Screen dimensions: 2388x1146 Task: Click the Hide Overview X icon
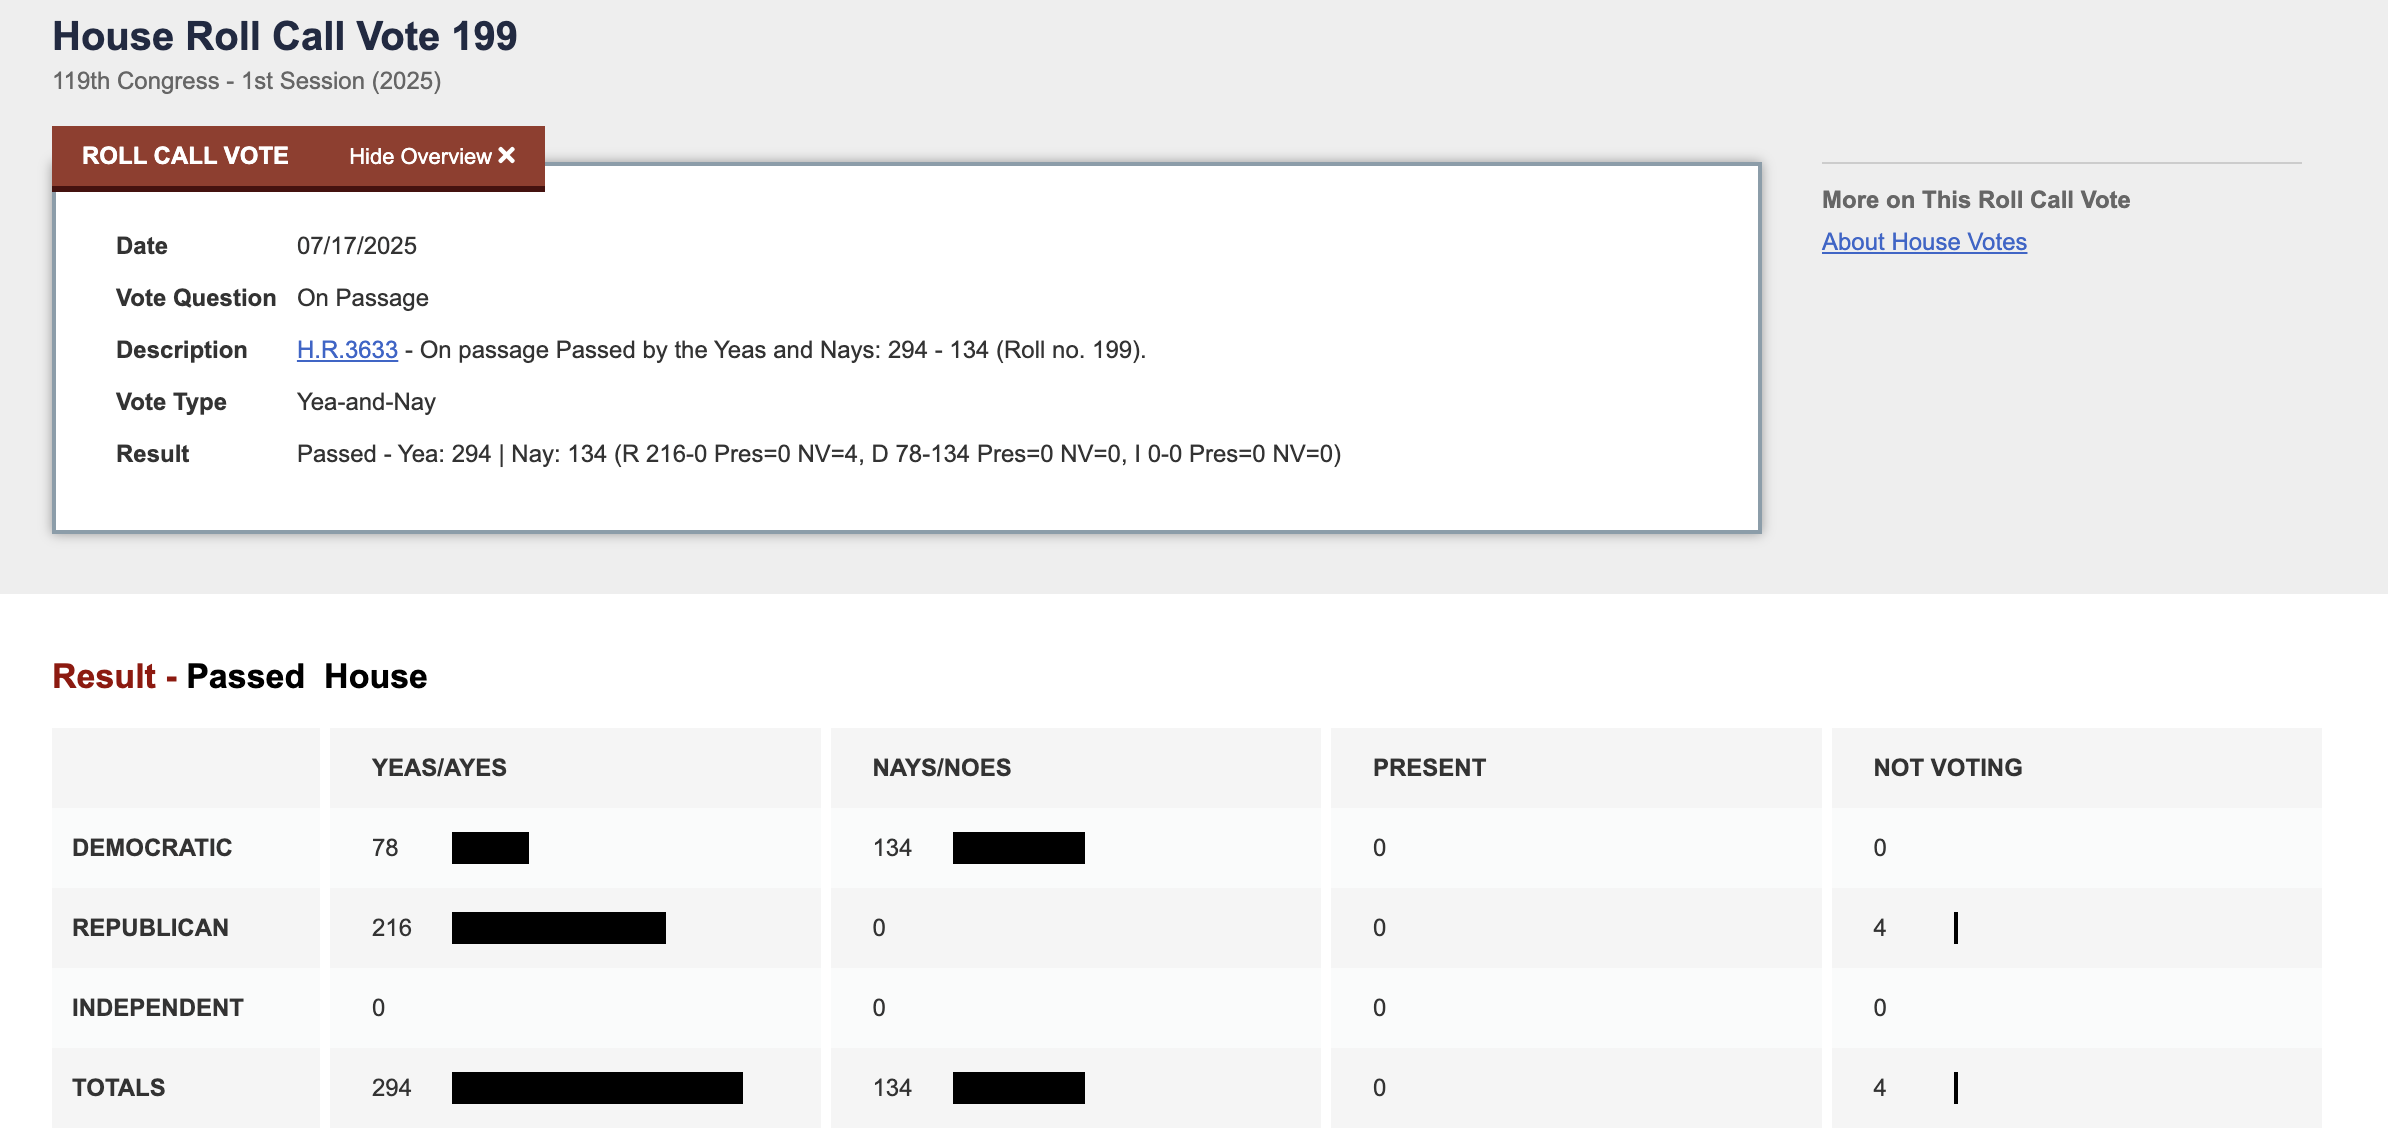coord(507,156)
